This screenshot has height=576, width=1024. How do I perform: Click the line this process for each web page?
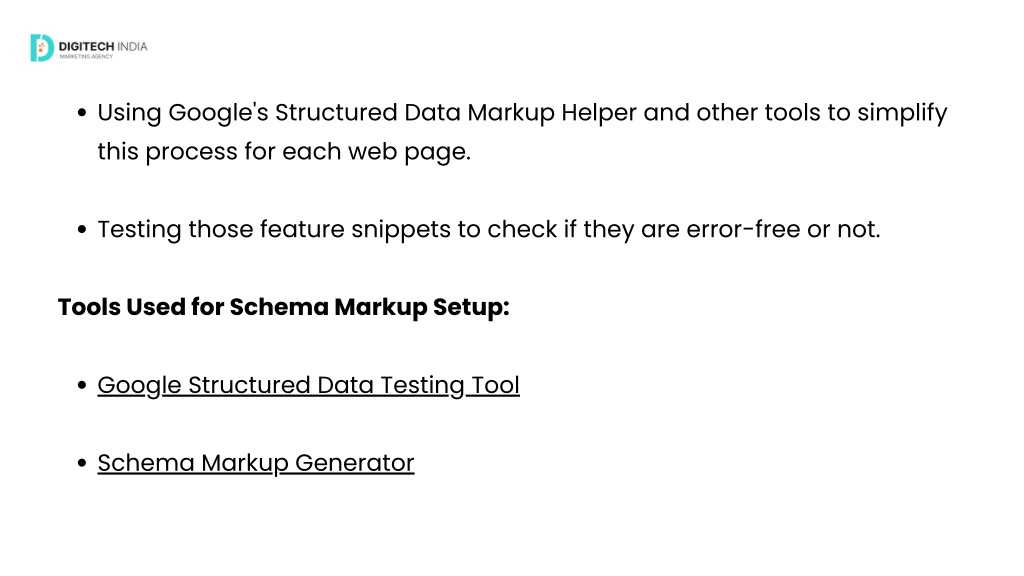[x=284, y=152]
